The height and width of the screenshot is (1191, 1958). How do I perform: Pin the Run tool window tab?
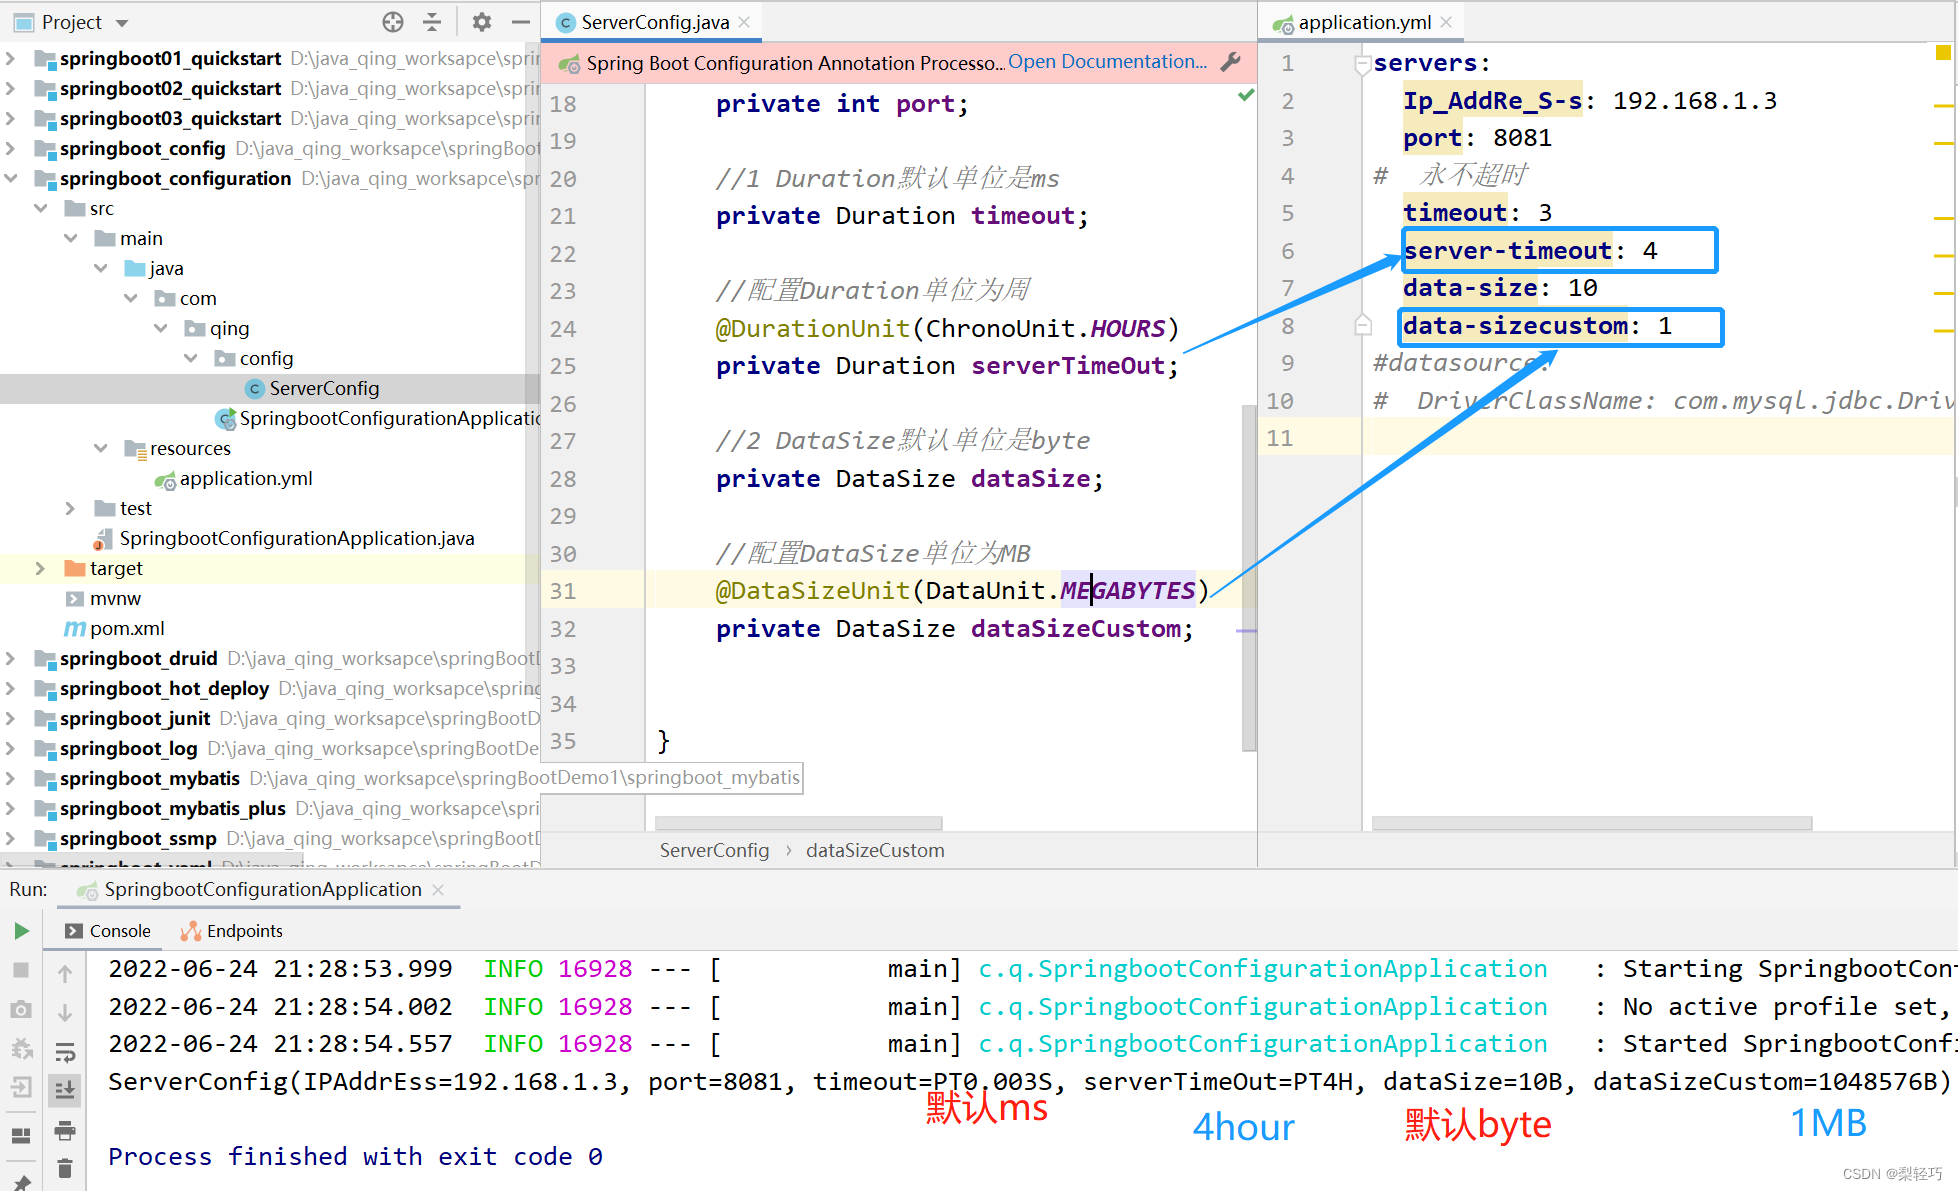coord(22,1180)
